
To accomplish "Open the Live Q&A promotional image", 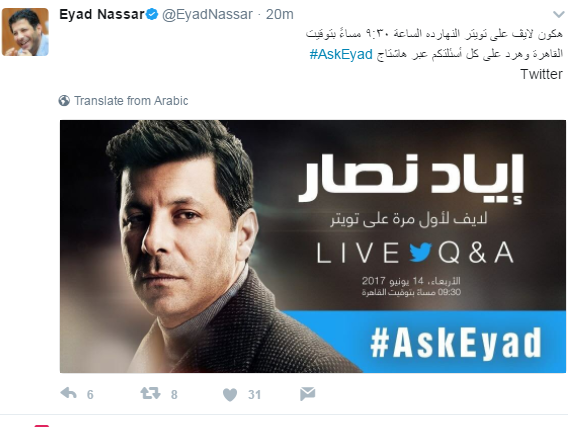I will [313, 246].
